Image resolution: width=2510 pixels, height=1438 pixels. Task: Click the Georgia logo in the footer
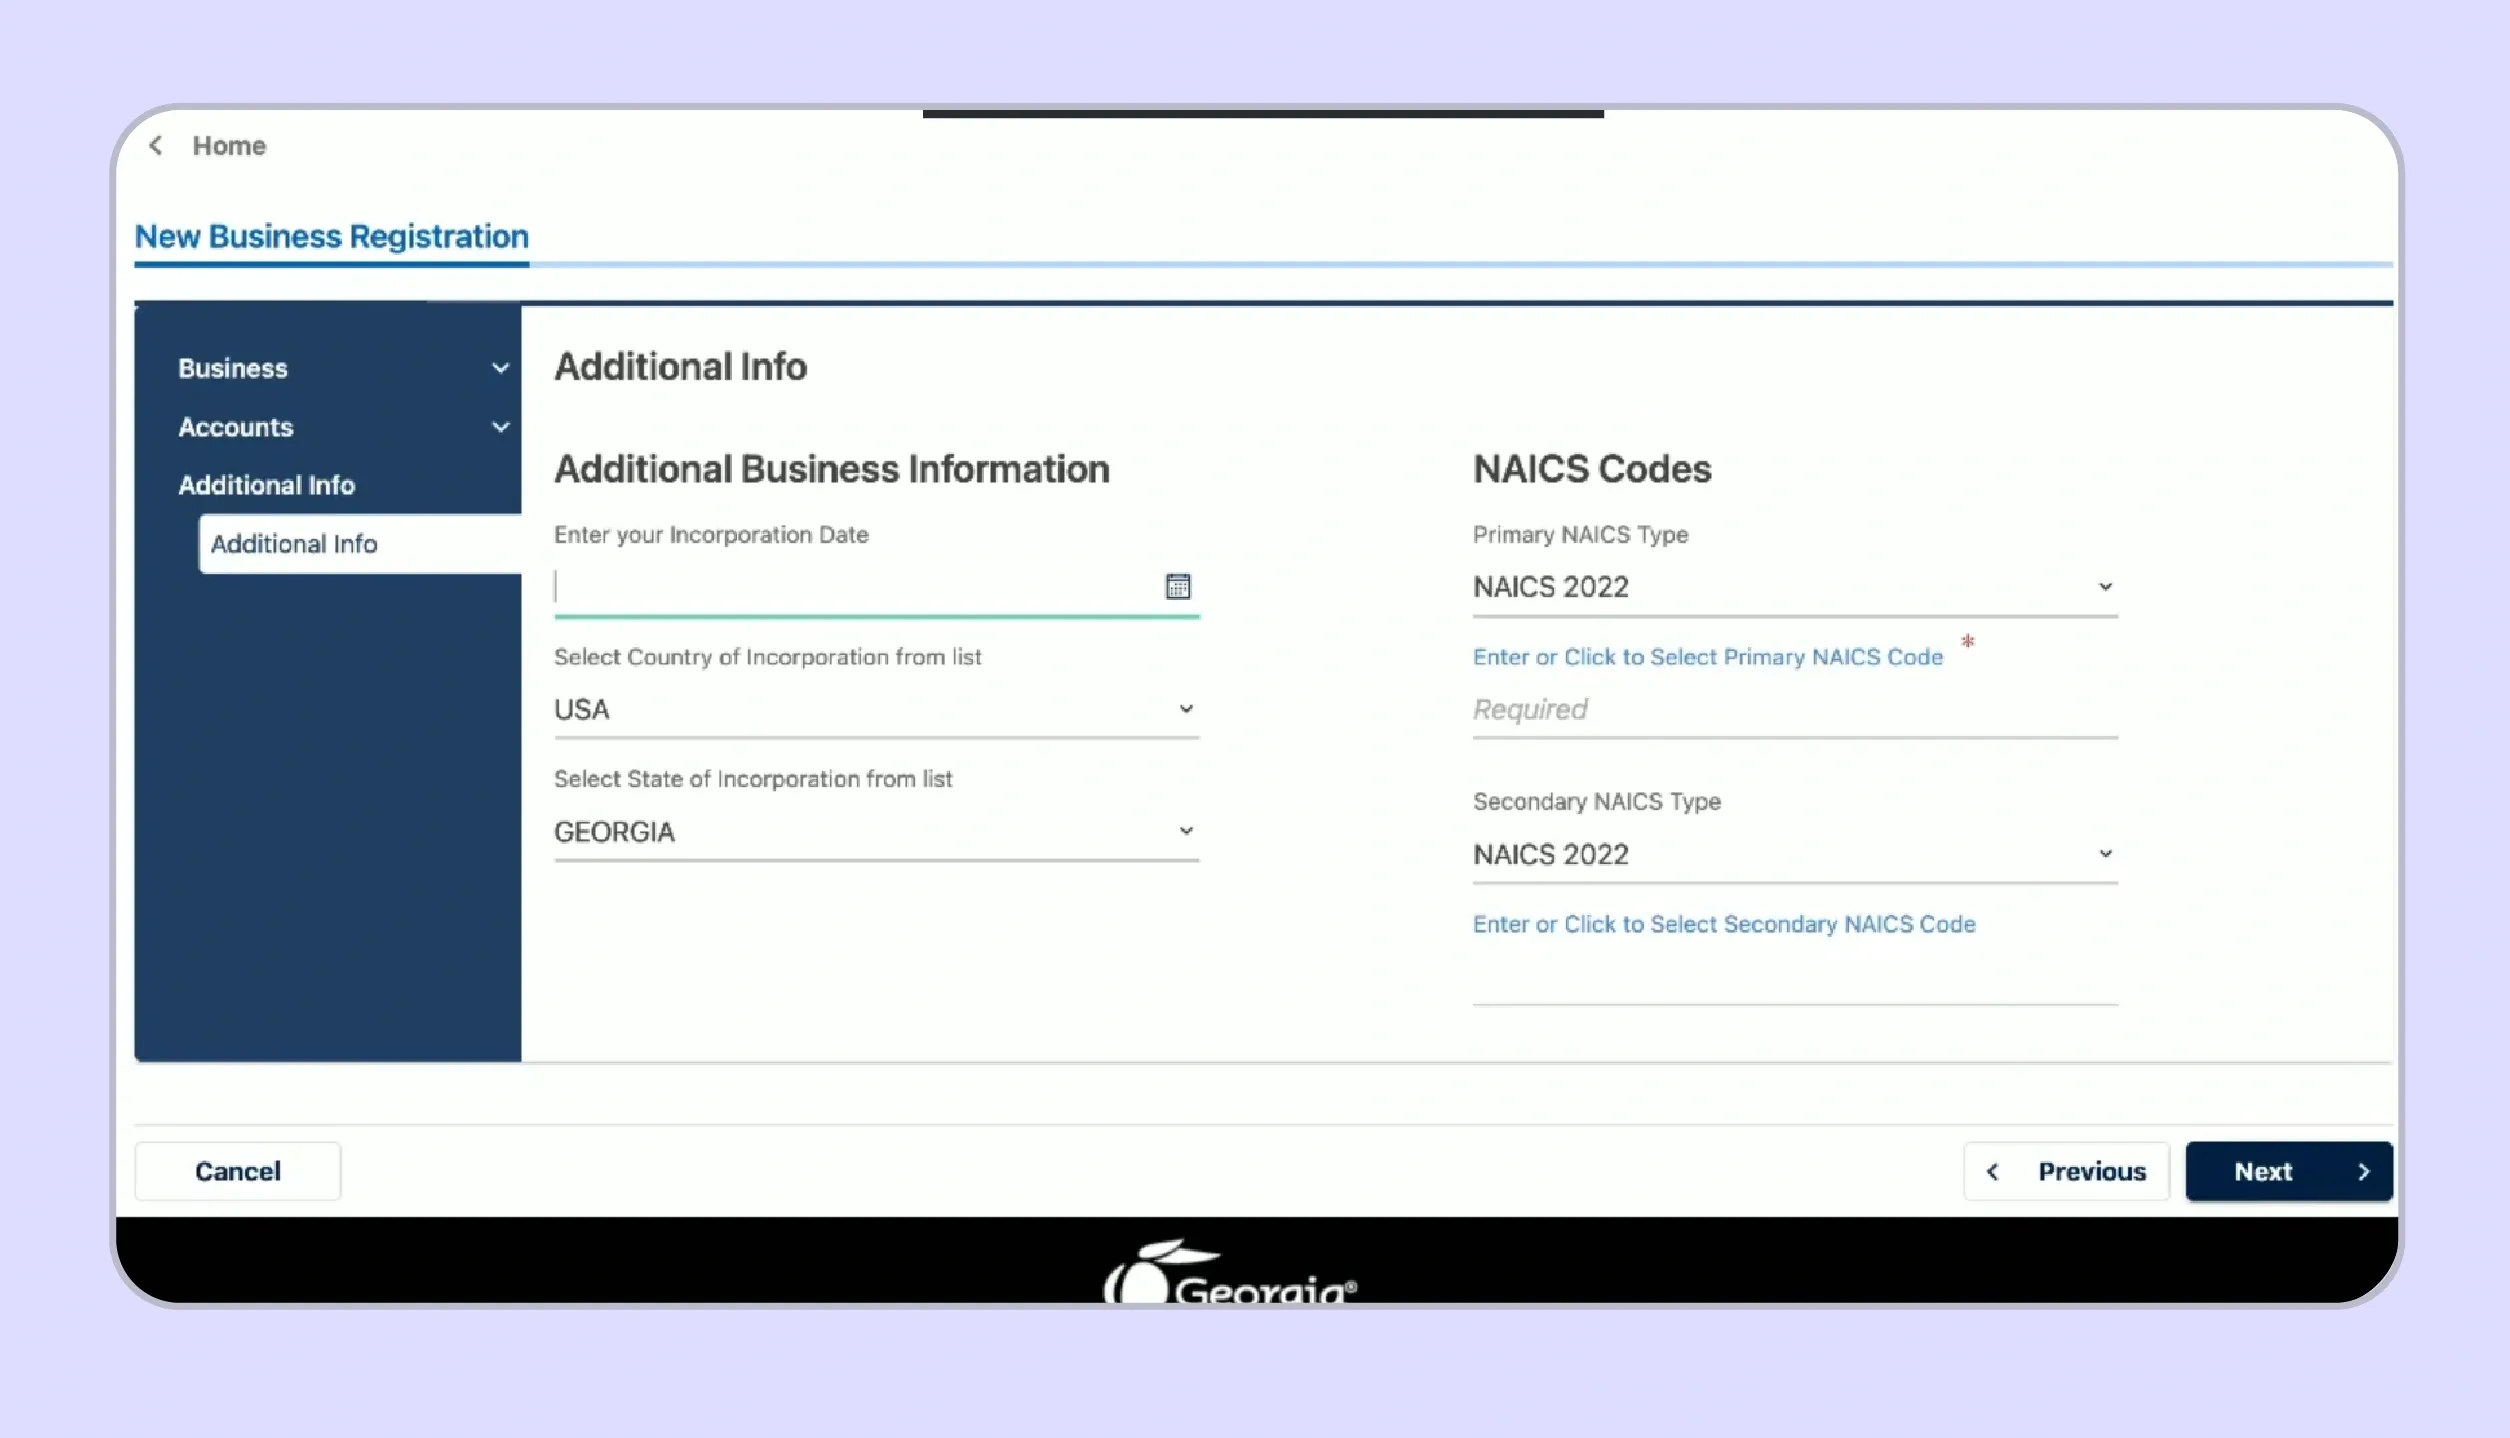1230,1272
